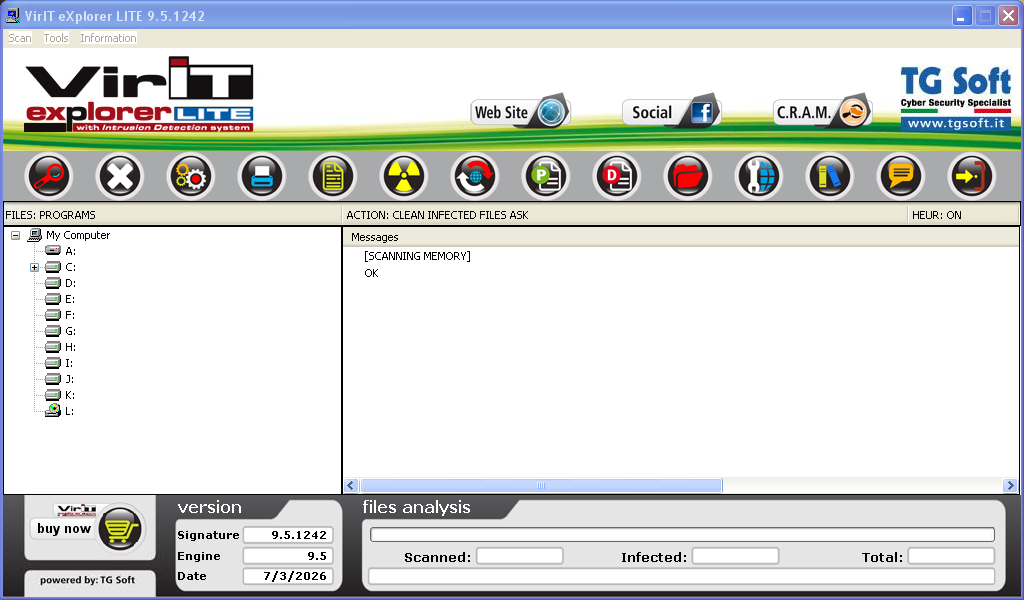Screen dimensions: 1024x600
Task: Select drive J: in the tree
Action: click(69, 379)
